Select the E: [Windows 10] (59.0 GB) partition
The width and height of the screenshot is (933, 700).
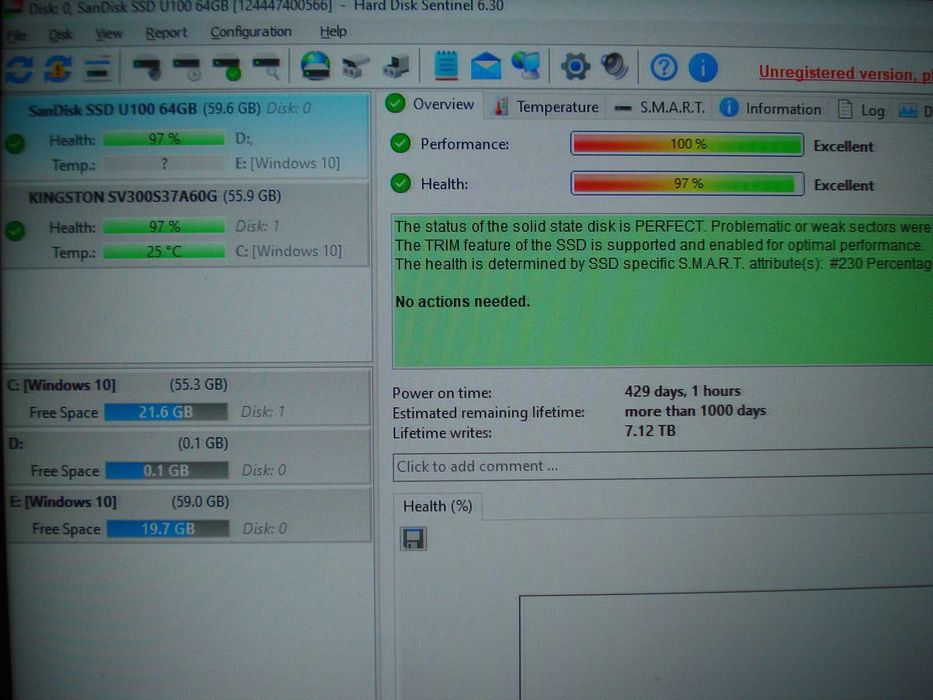189,515
